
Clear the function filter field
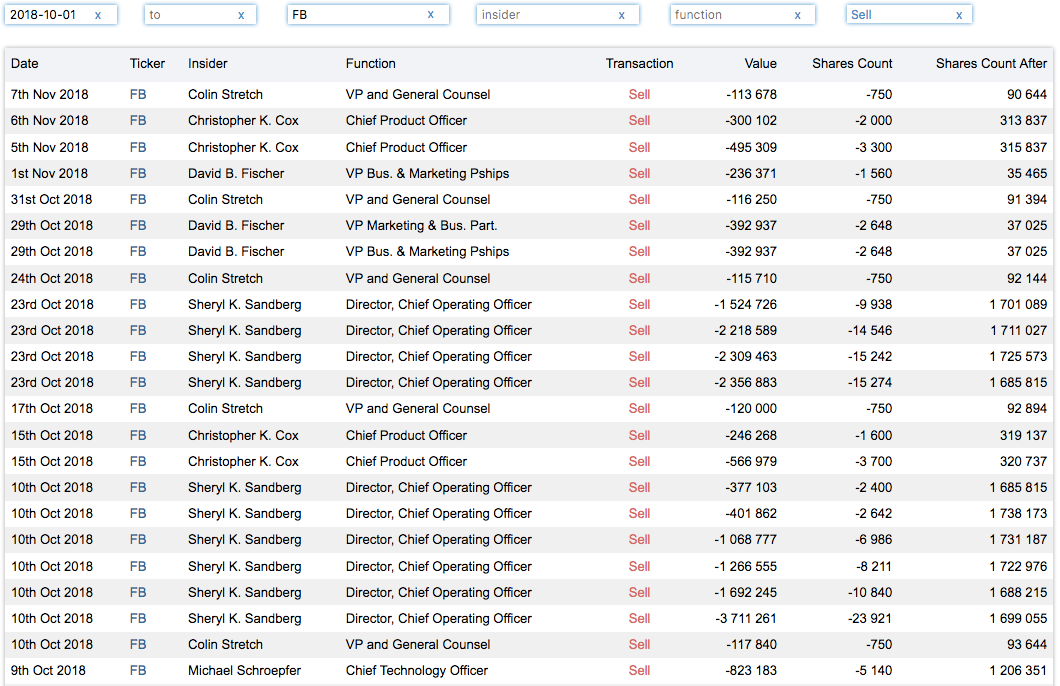[x=798, y=15]
